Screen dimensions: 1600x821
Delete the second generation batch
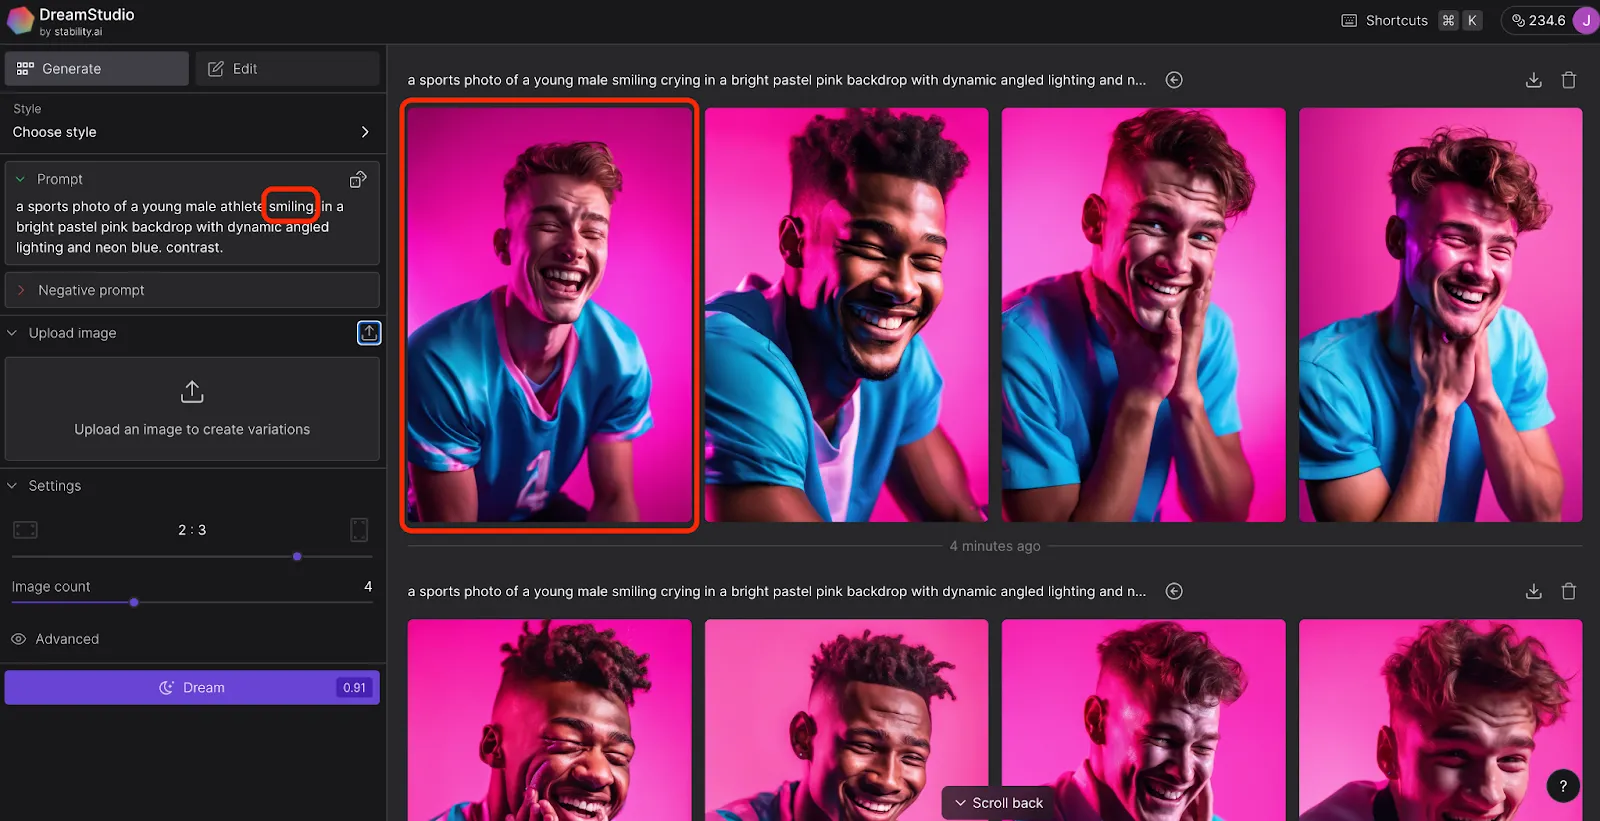[x=1569, y=592]
